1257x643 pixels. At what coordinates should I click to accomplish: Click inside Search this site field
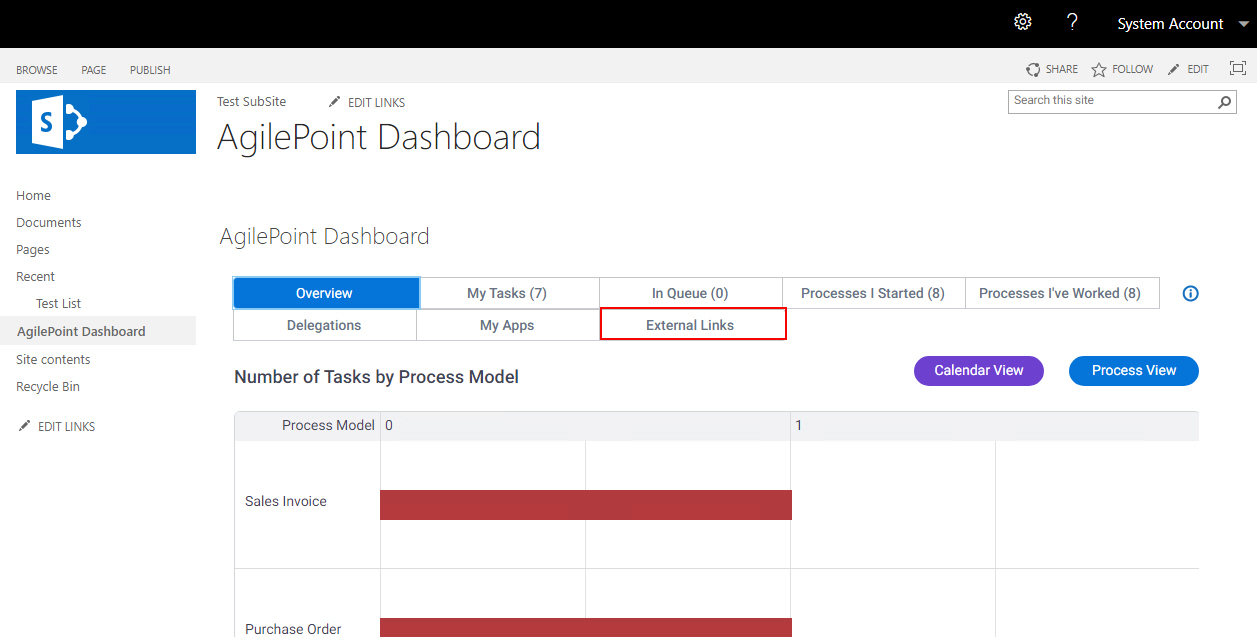click(x=1112, y=101)
